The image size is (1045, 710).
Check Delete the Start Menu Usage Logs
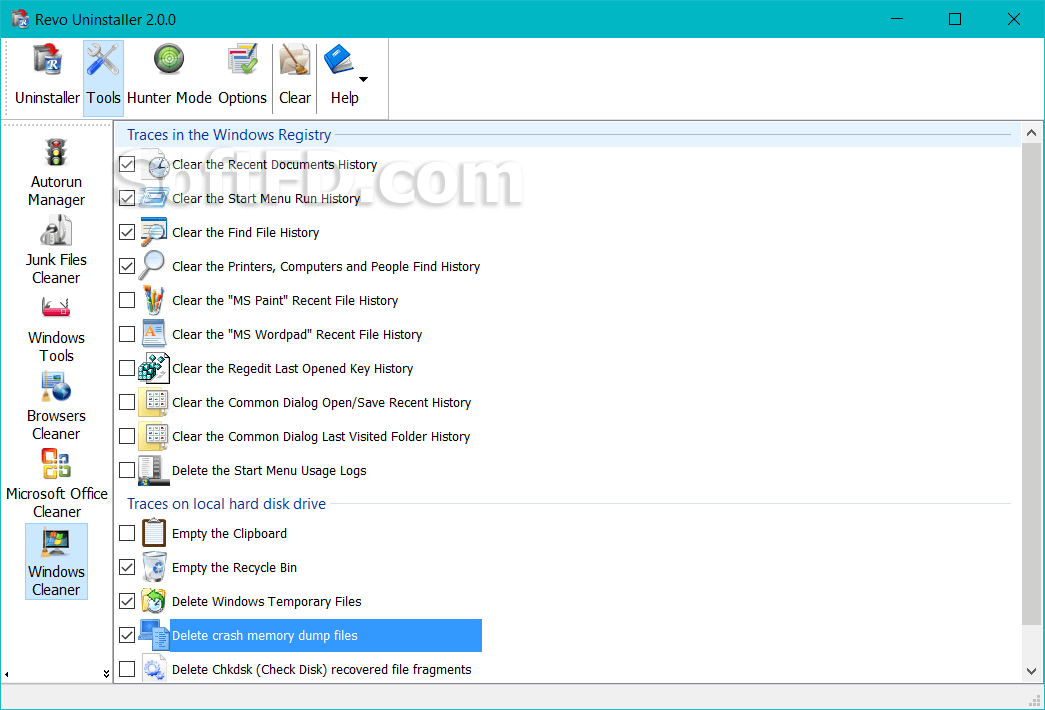coord(127,470)
